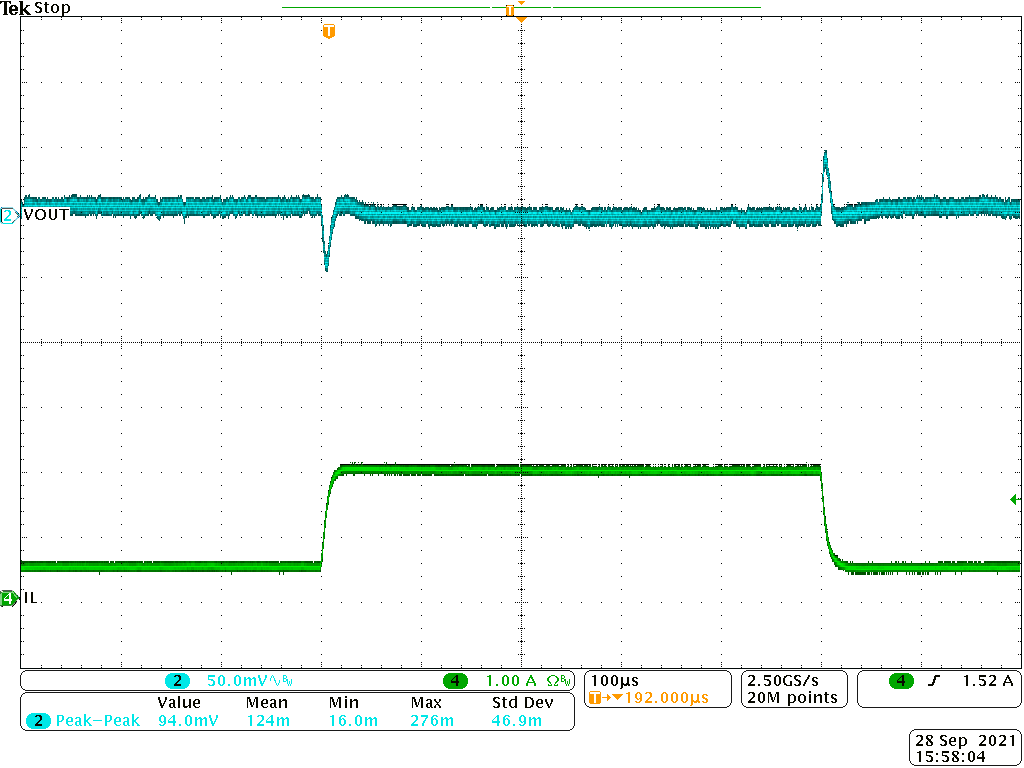
Task: Click the trigger position marker in the record bar
Action: pyautogui.click(x=510, y=9)
